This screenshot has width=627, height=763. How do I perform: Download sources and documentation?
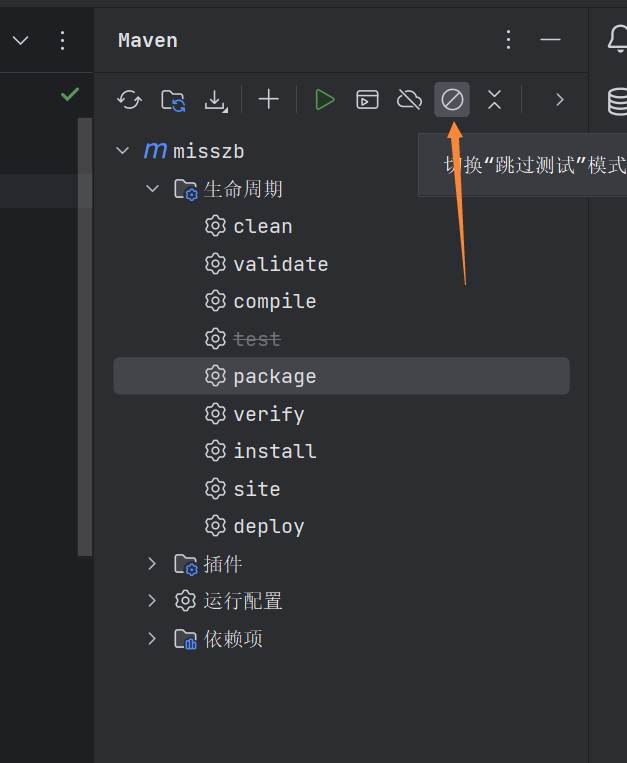click(x=215, y=101)
